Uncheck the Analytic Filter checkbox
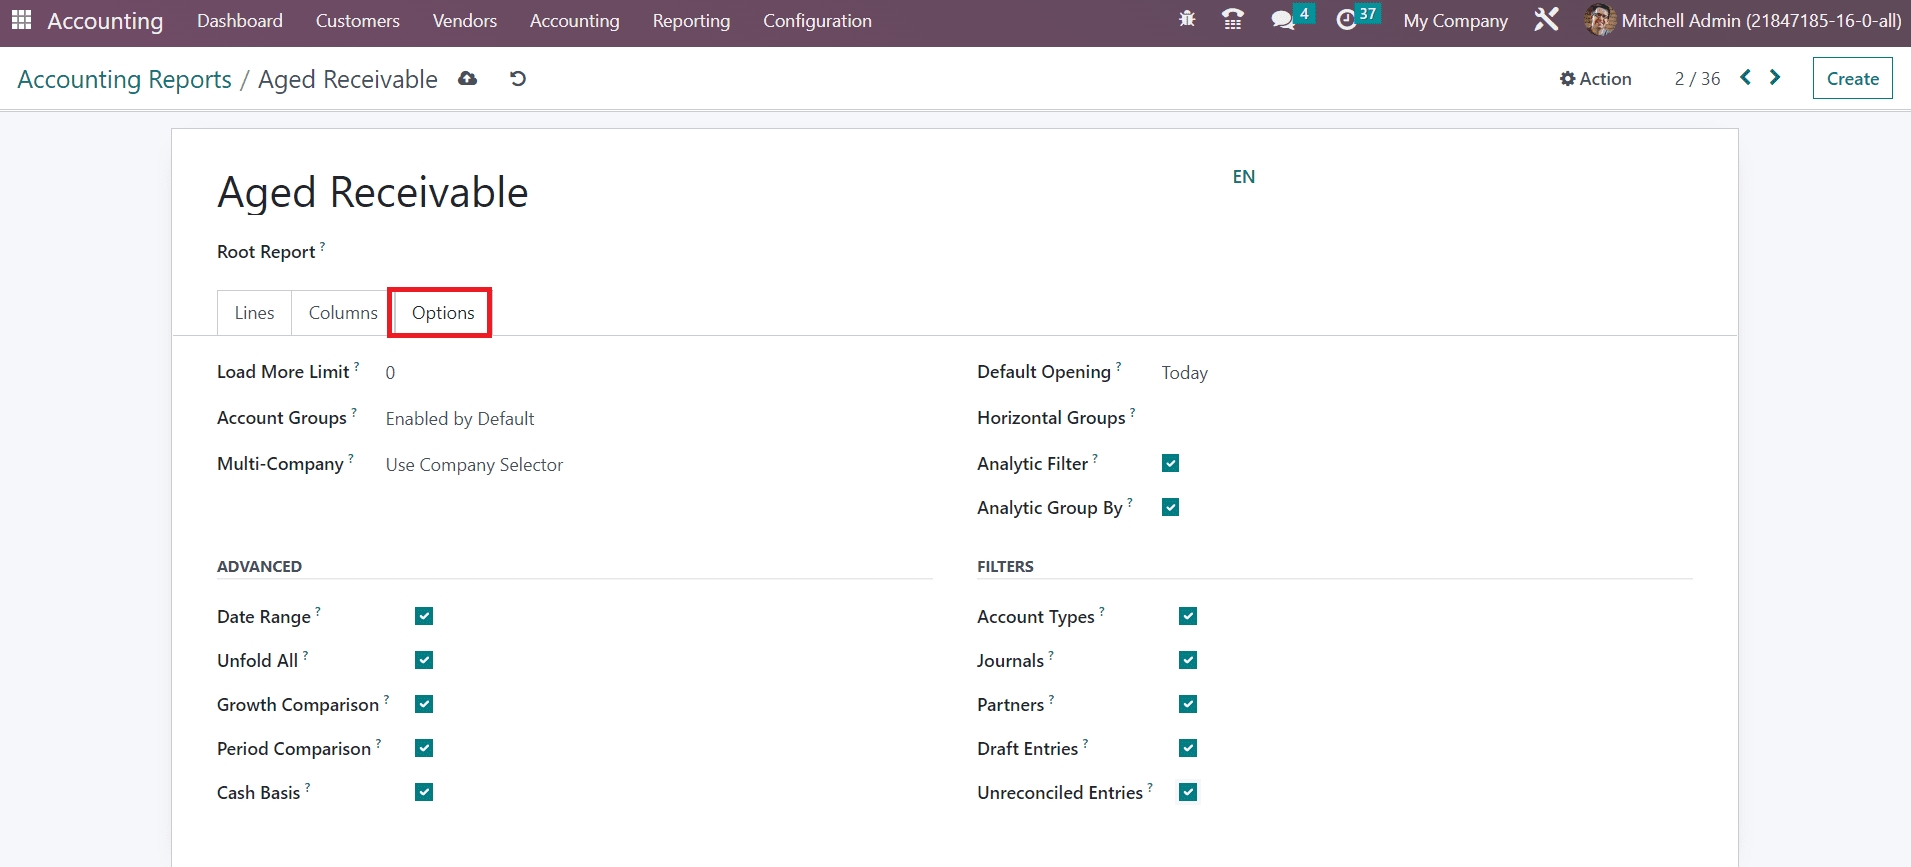Screen dimensions: 1911x867 click(x=1170, y=463)
